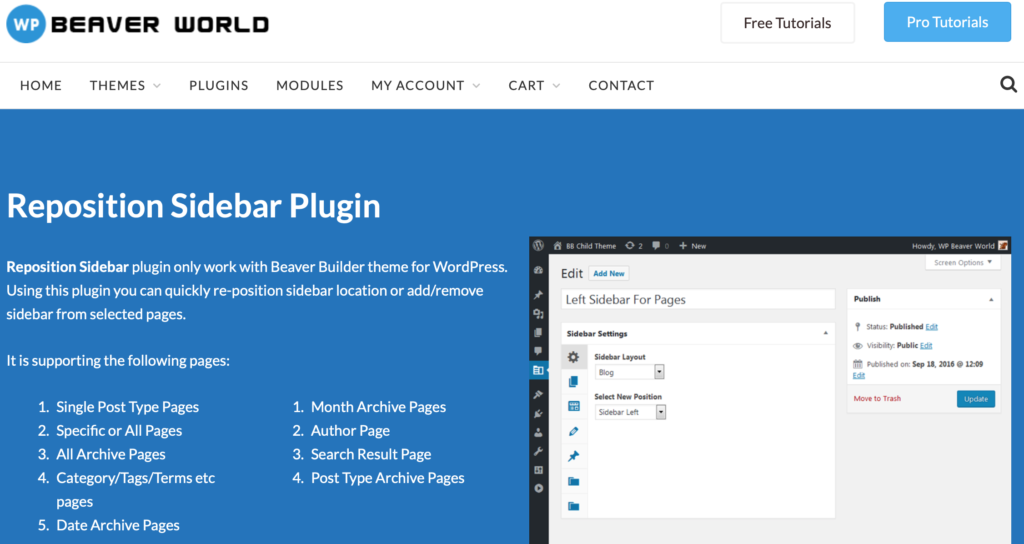The height and width of the screenshot is (544, 1024).
Task: Open the Dashboard gauge icon in admin menu
Action: [538, 270]
